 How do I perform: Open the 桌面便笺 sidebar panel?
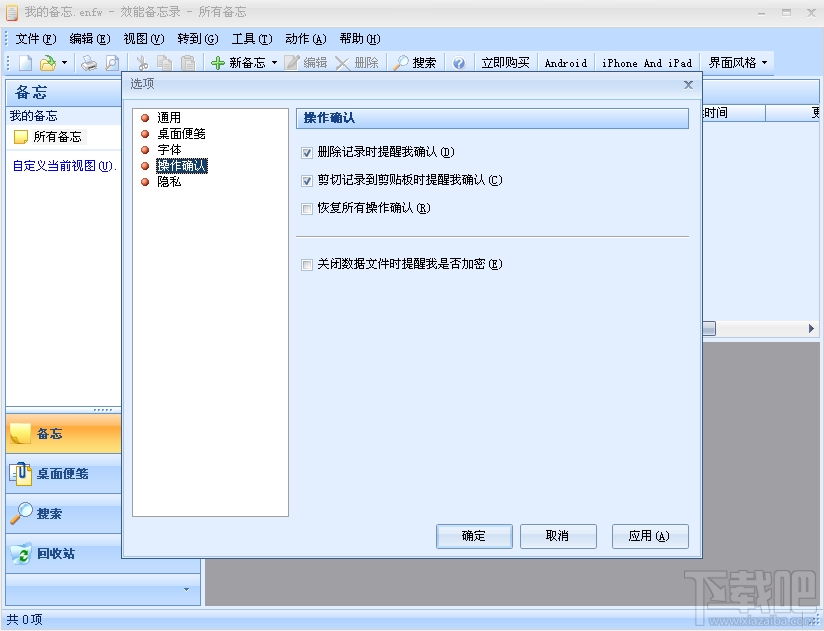(63, 476)
